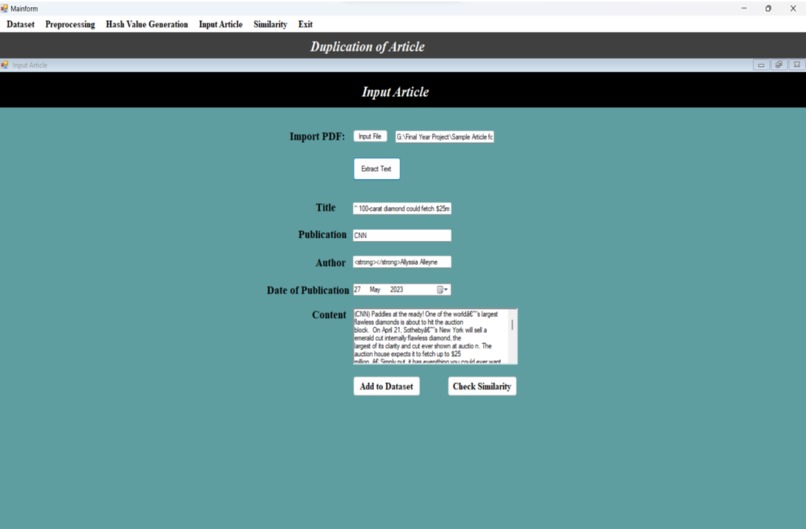Click the Content label
Viewport: 806px width, 529px height.
point(329,315)
